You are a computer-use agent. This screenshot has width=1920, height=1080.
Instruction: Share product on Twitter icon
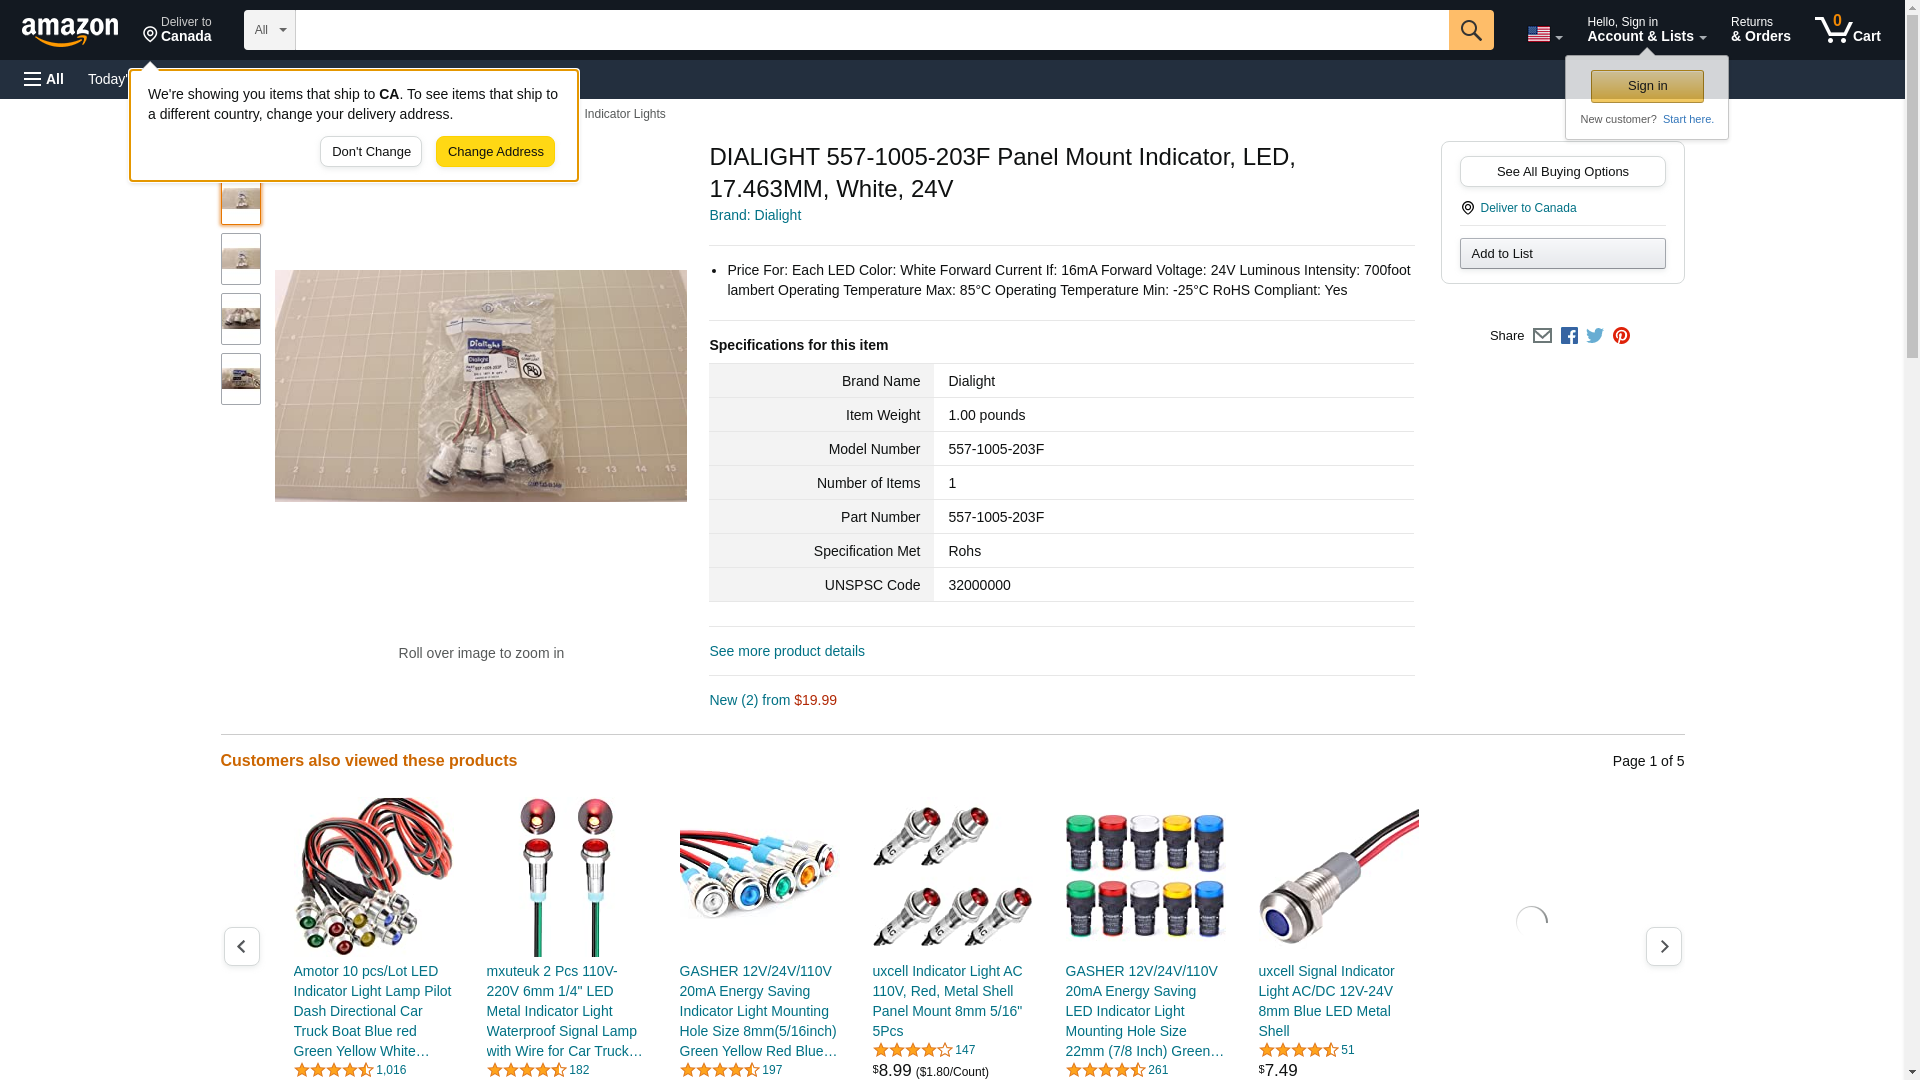coord(1595,336)
